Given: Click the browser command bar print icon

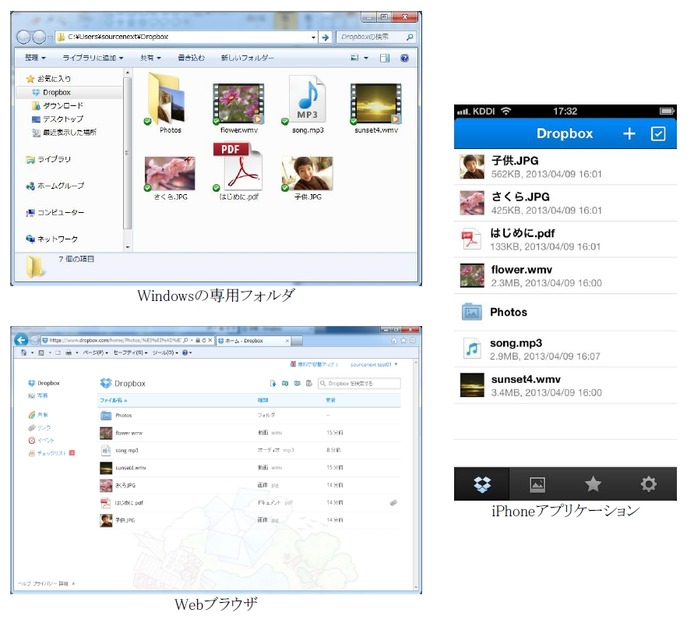Looking at the screenshot, I should [x=69, y=353].
